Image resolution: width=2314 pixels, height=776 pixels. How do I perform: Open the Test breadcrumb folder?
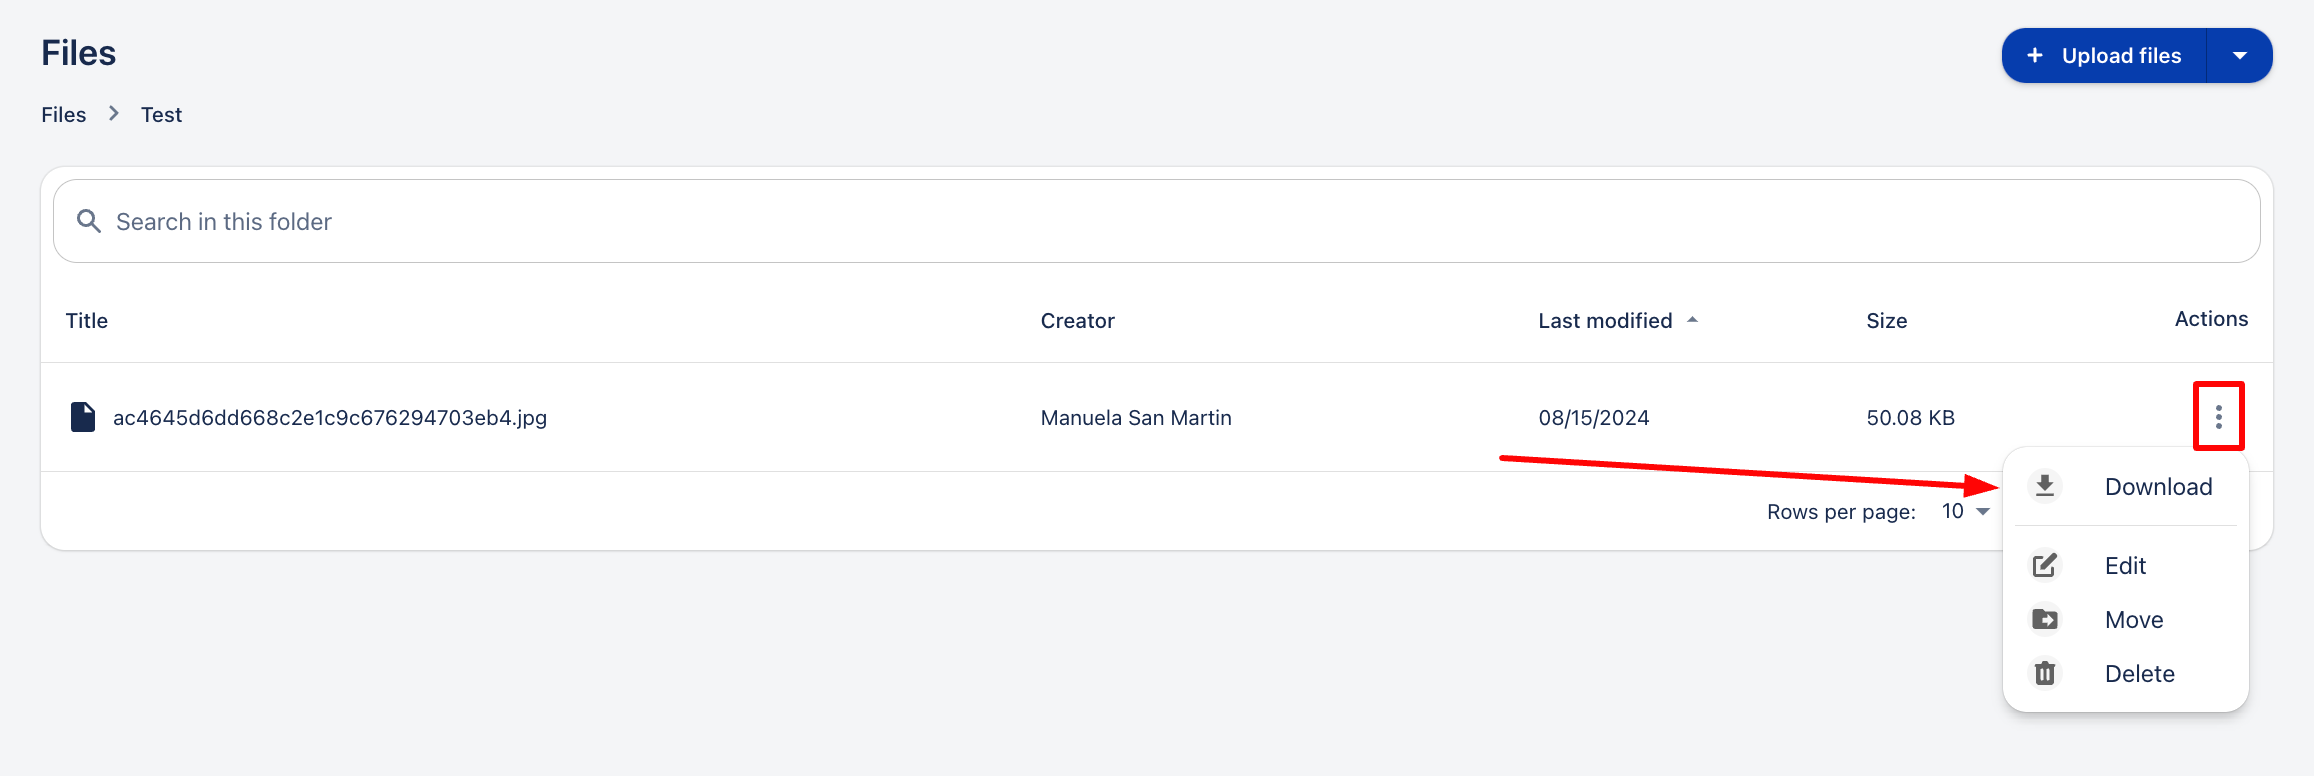pos(161,115)
